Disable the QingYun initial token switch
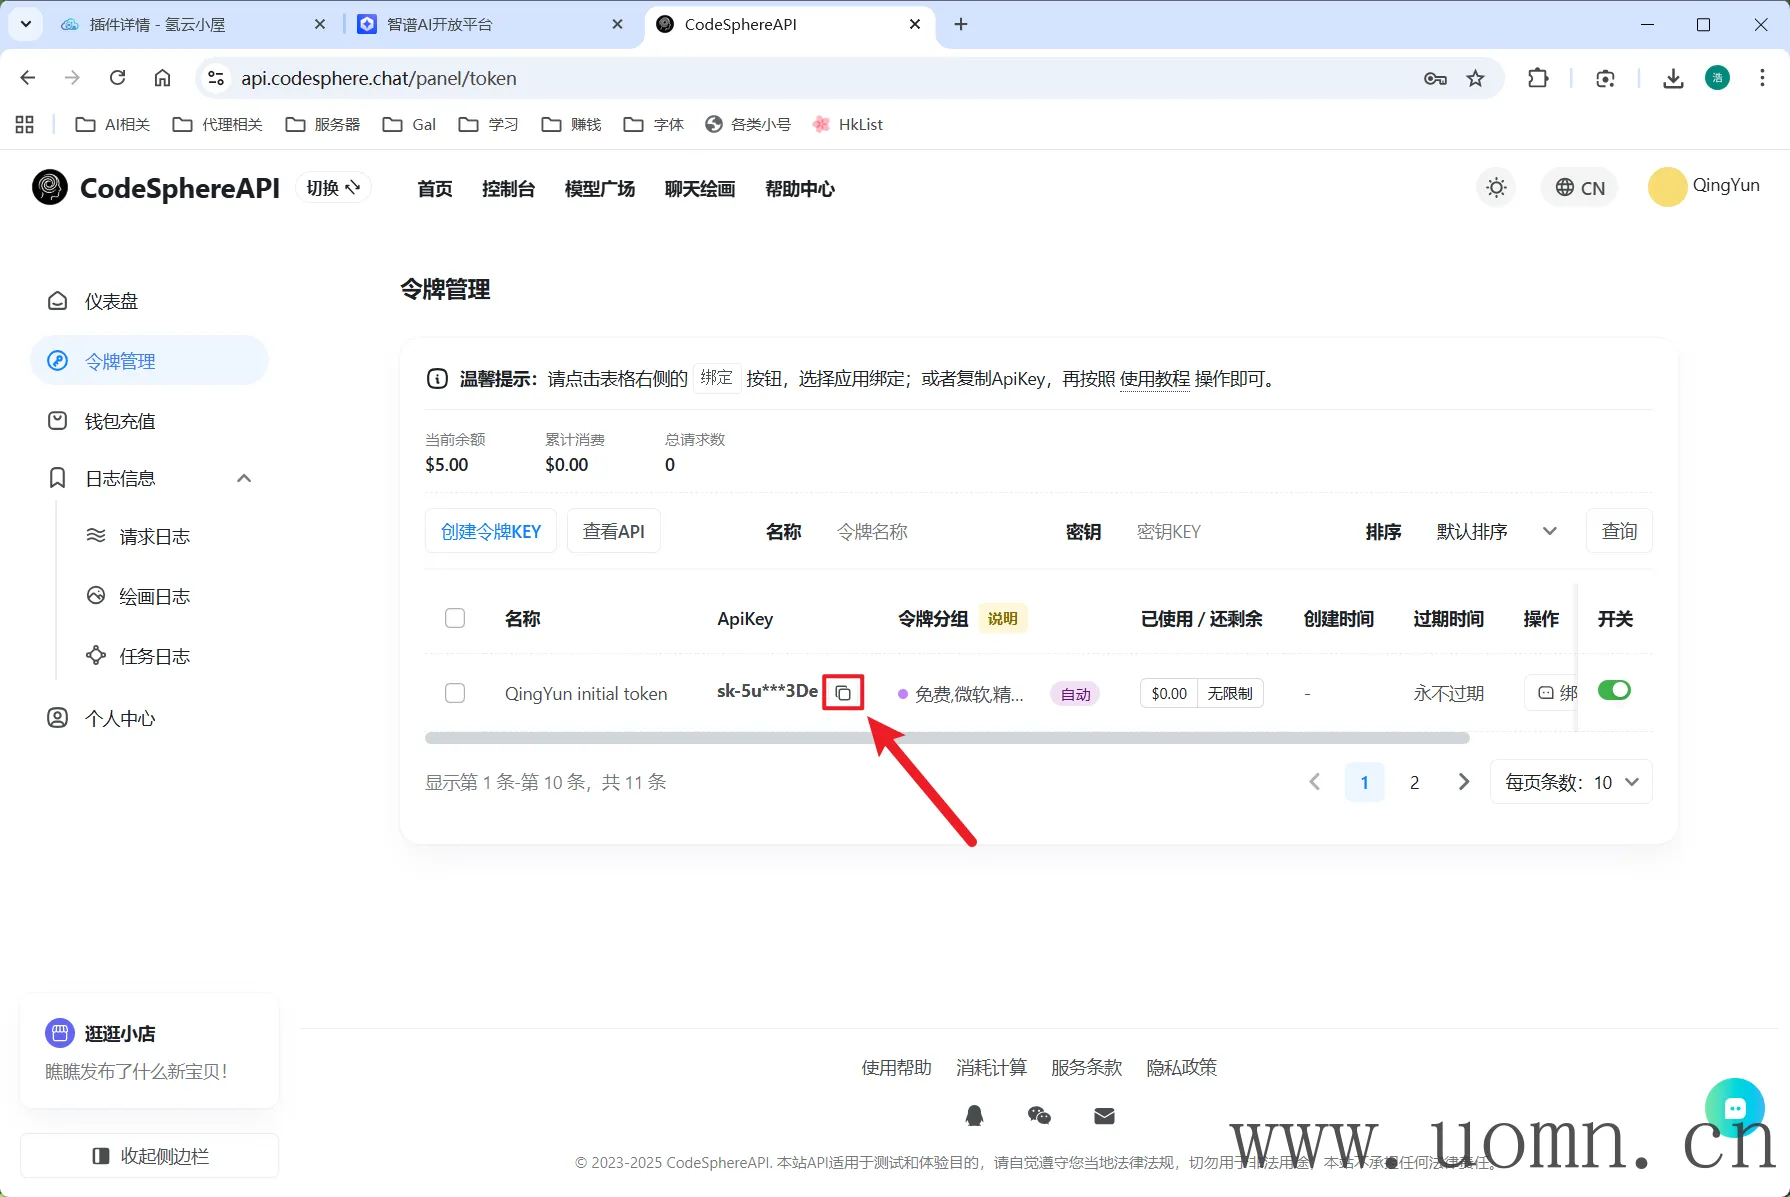This screenshot has height=1197, width=1790. tap(1614, 690)
